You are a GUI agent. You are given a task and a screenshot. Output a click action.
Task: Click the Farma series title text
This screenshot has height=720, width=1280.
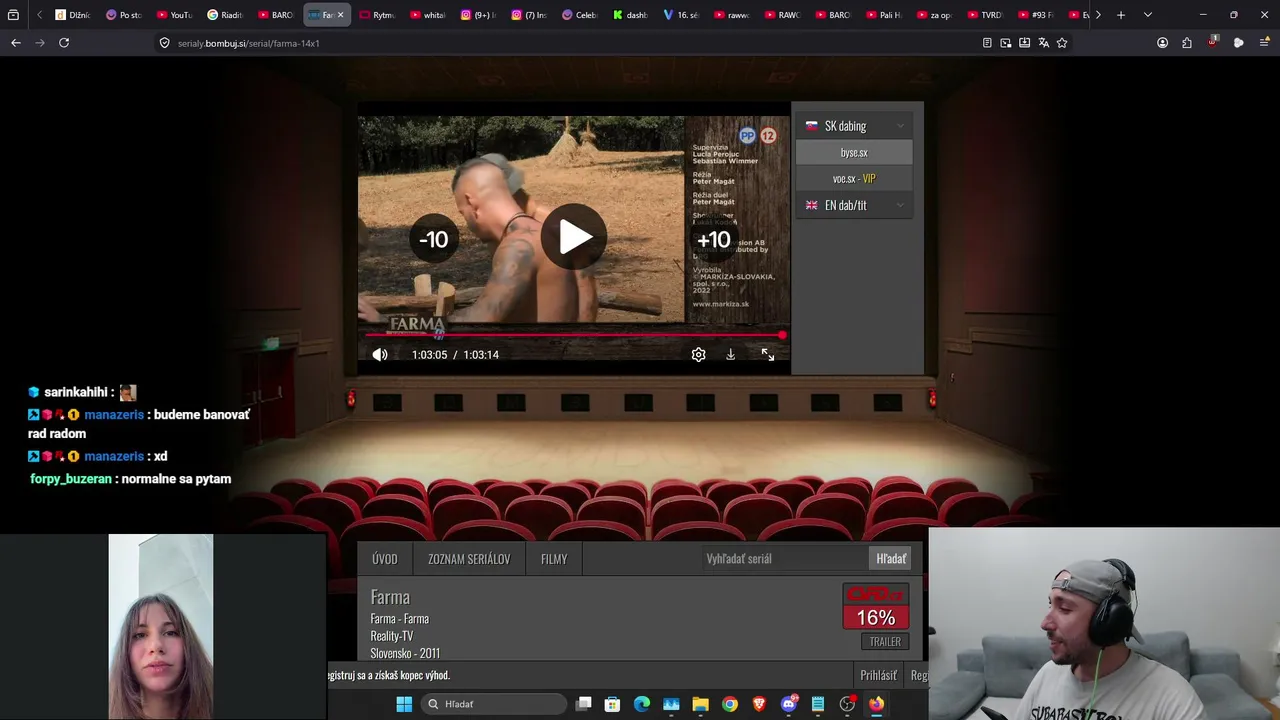click(390, 597)
